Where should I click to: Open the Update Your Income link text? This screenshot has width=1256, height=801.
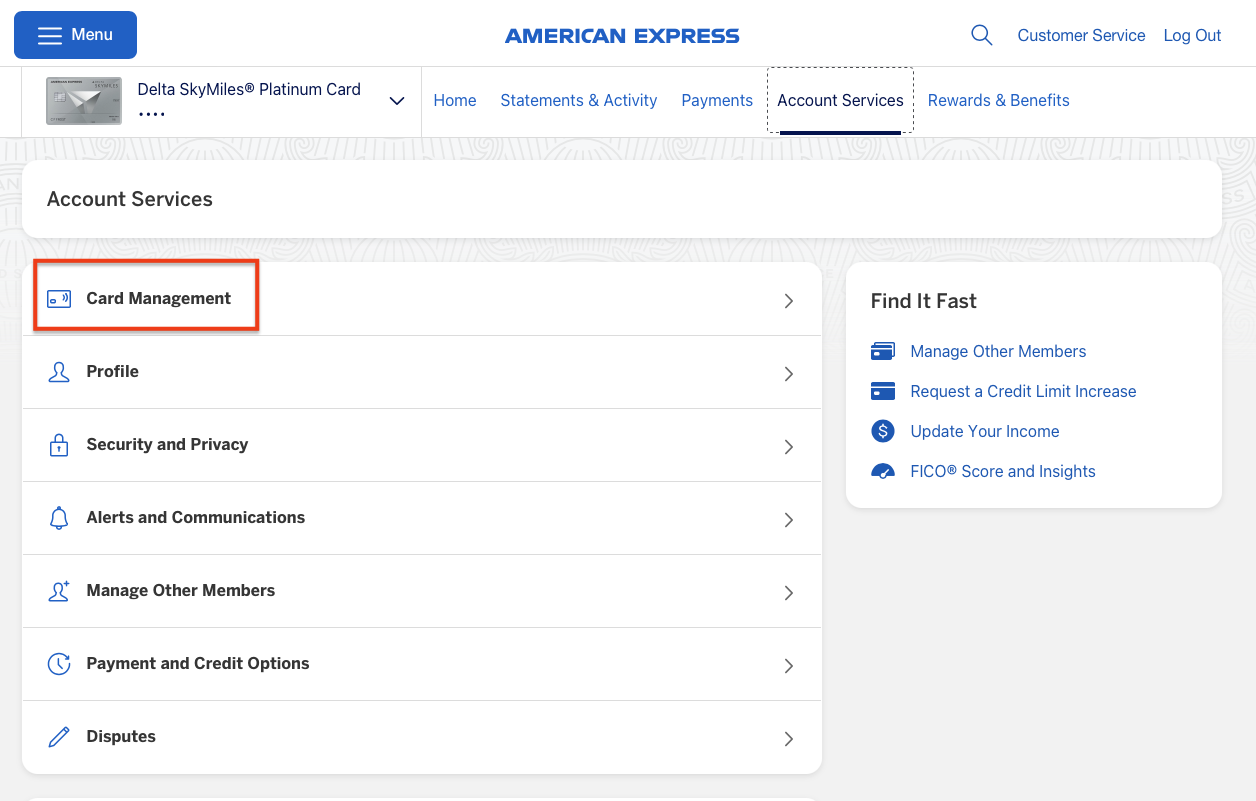click(985, 431)
